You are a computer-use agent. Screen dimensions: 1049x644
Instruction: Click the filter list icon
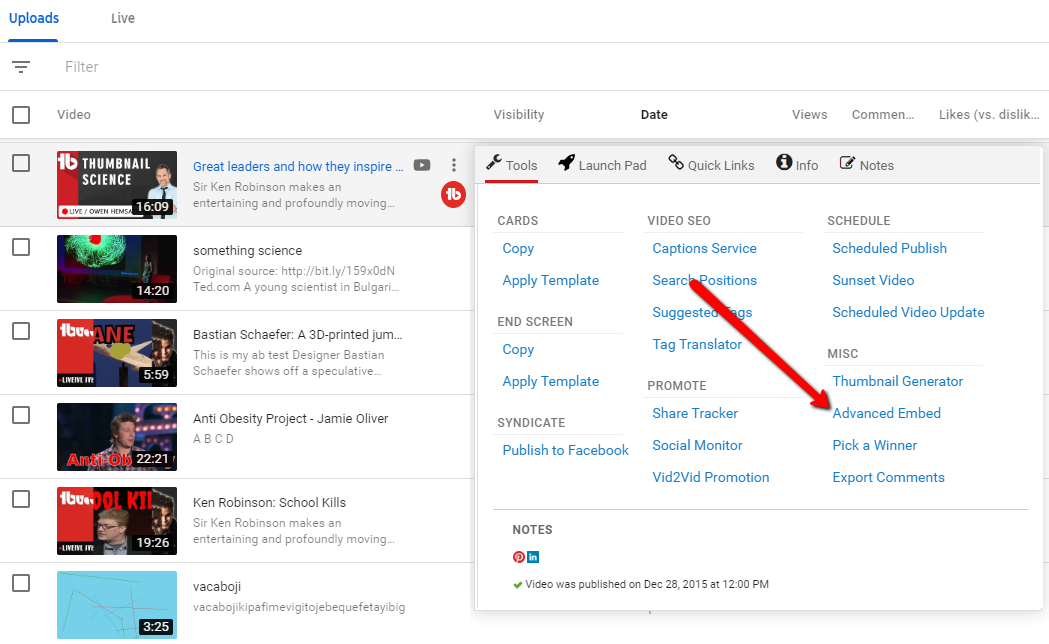tap(21, 67)
